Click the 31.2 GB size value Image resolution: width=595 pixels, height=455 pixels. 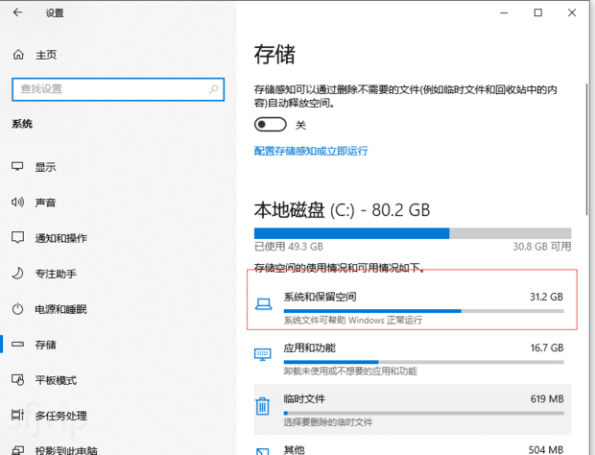pyautogui.click(x=546, y=297)
